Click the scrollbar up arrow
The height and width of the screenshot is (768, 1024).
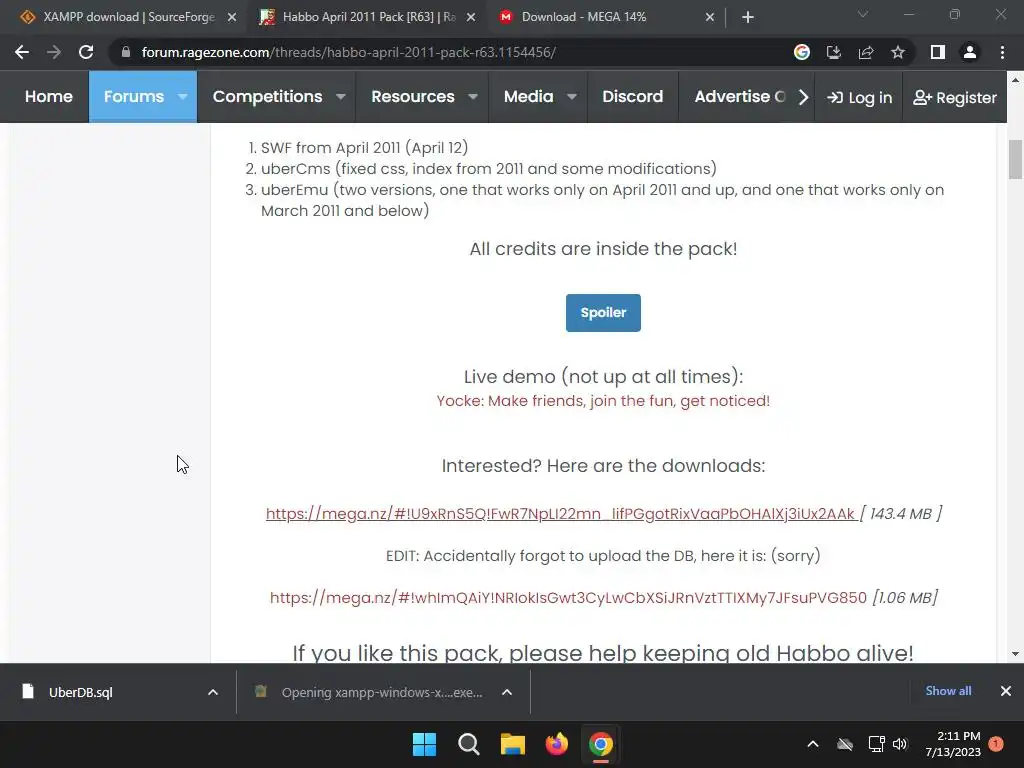[1015, 80]
